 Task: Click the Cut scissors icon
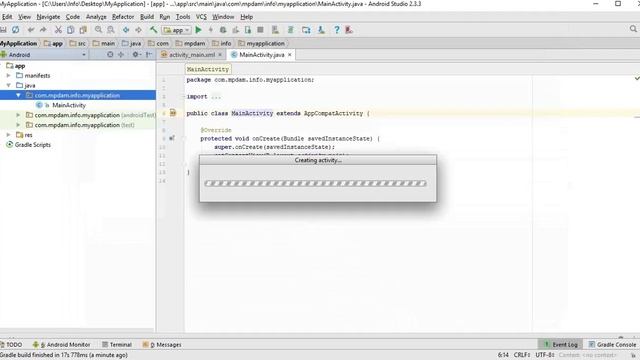tap(58, 30)
